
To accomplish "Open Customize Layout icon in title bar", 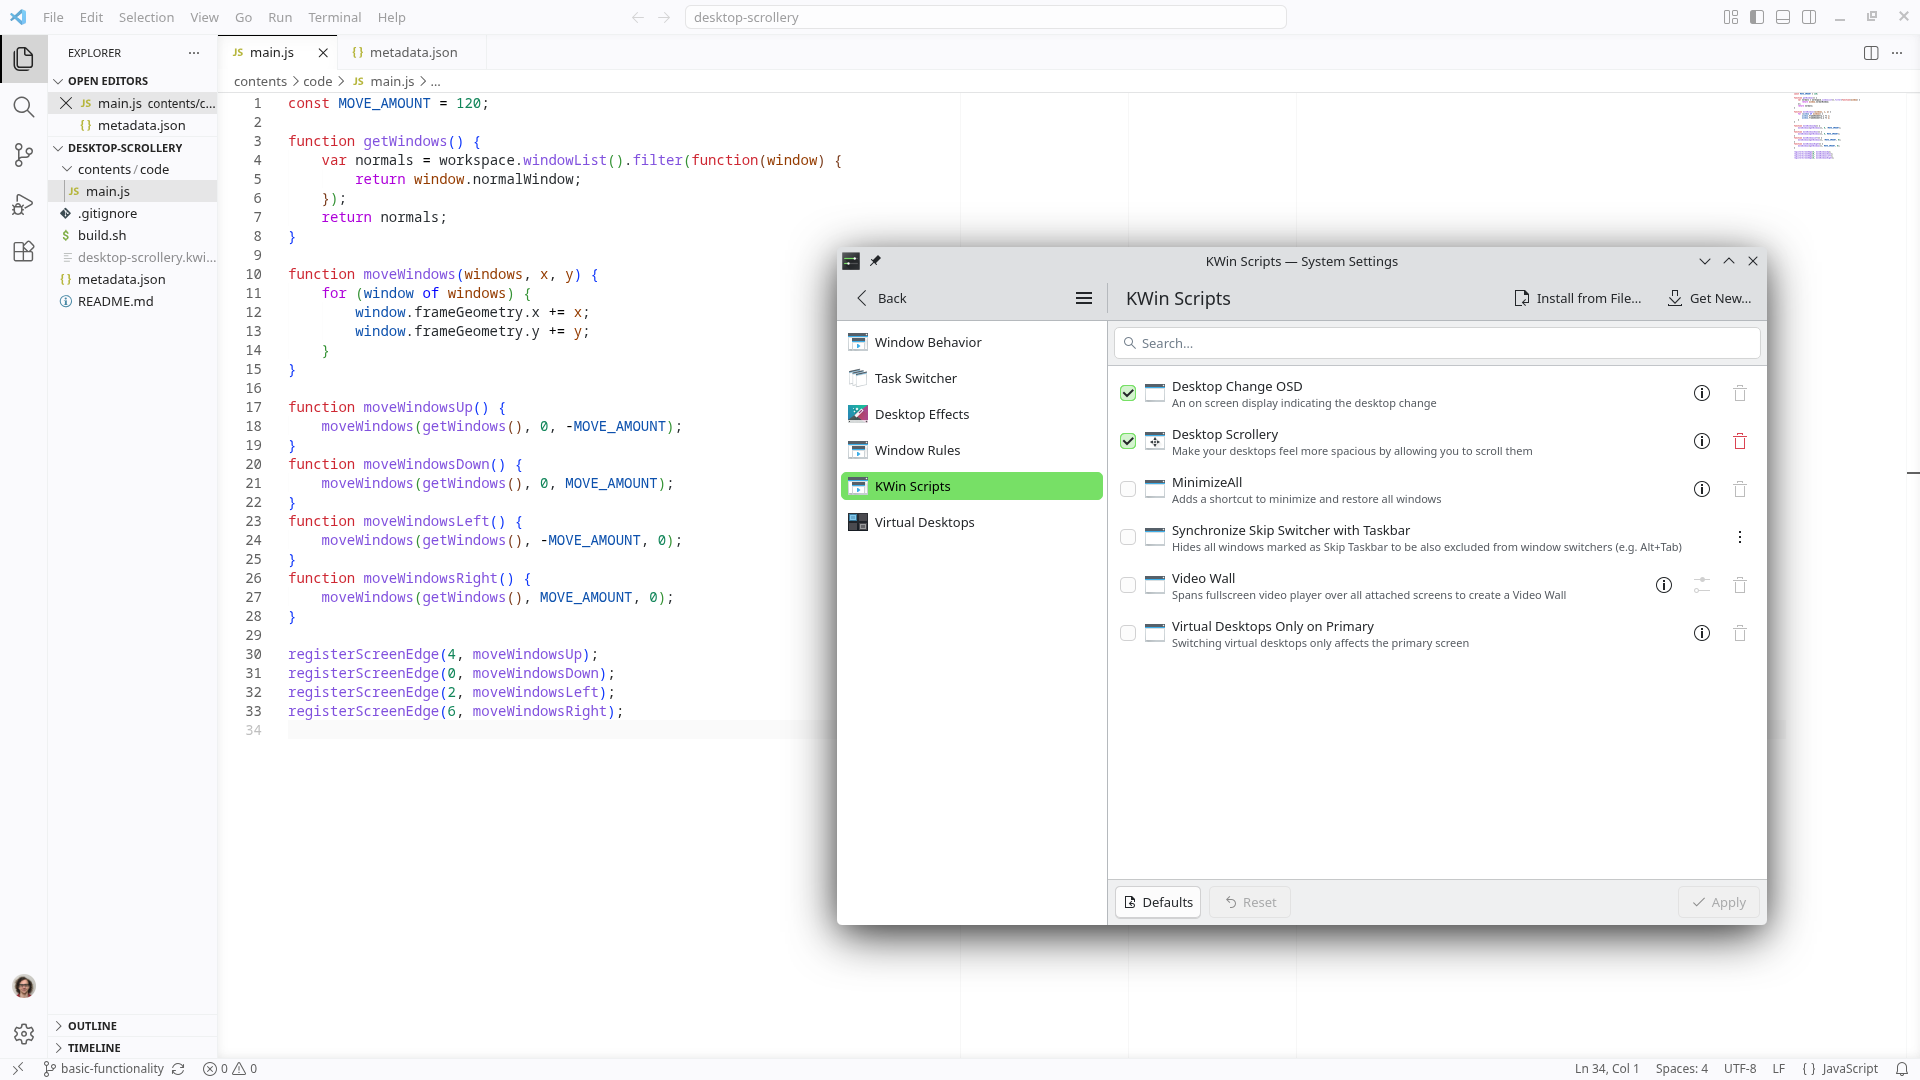I will [1731, 17].
